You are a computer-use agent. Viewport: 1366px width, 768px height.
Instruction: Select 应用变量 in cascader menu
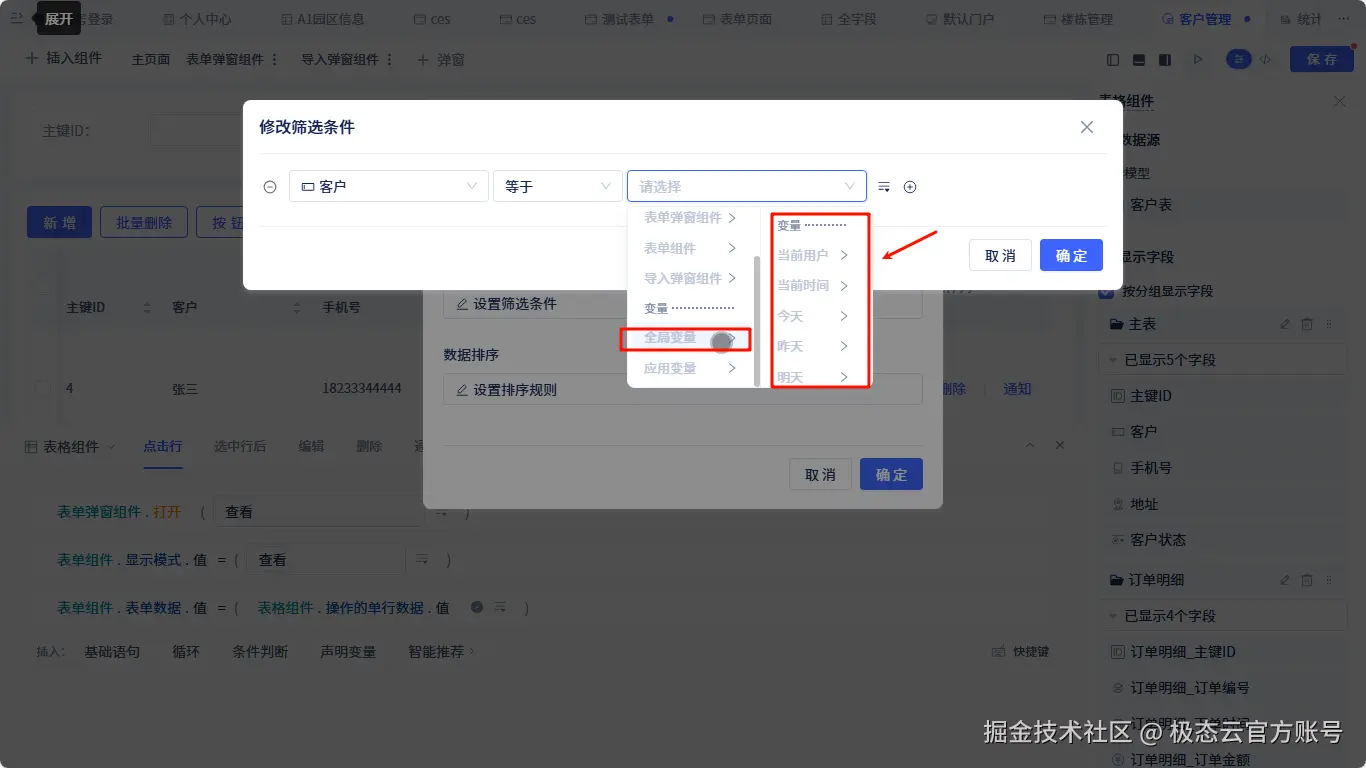tap(690, 368)
